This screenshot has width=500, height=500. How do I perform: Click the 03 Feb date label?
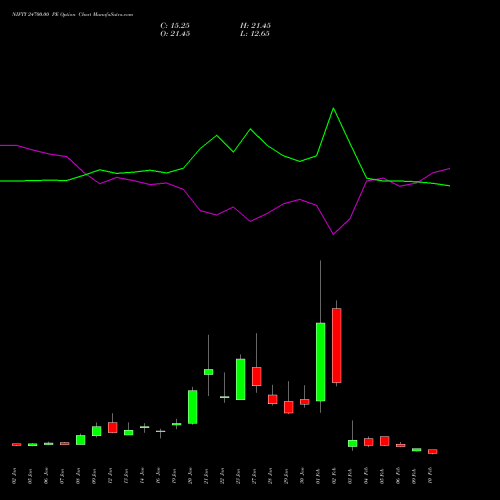click(x=350, y=476)
